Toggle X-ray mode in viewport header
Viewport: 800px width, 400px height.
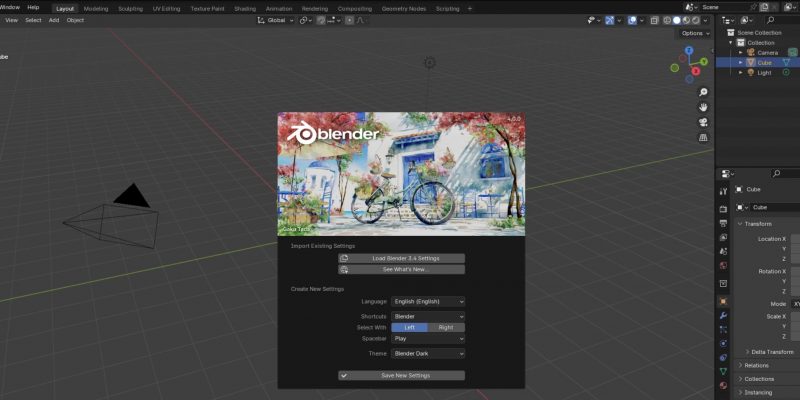coord(655,20)
